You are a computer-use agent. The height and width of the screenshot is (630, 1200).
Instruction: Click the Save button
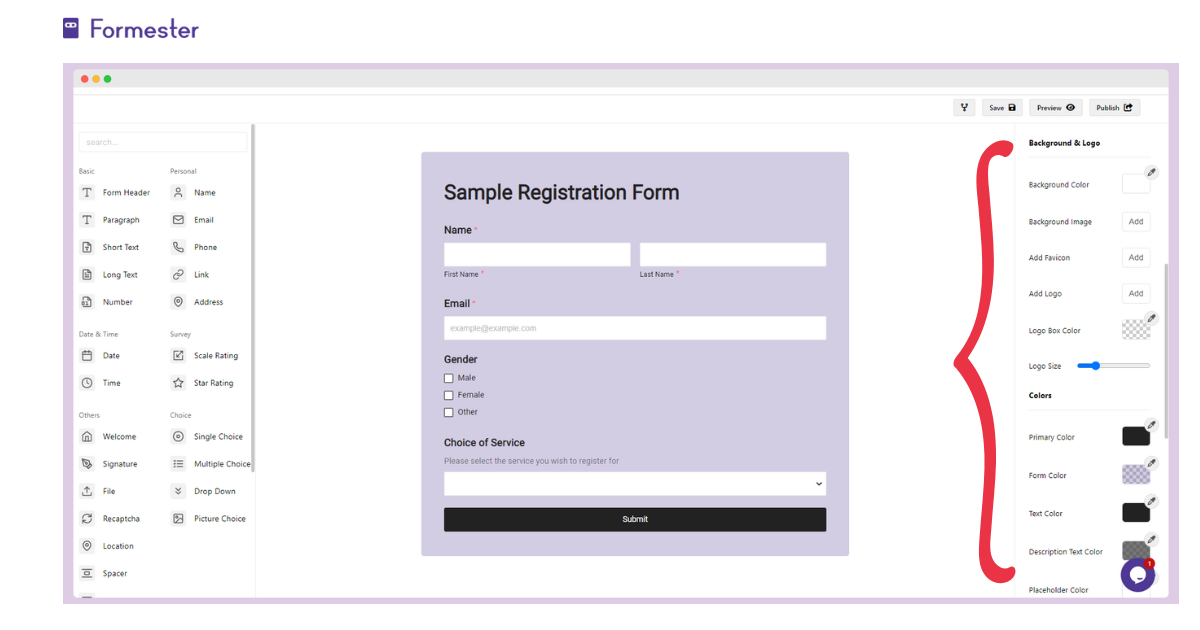[x=1002, y=108]
